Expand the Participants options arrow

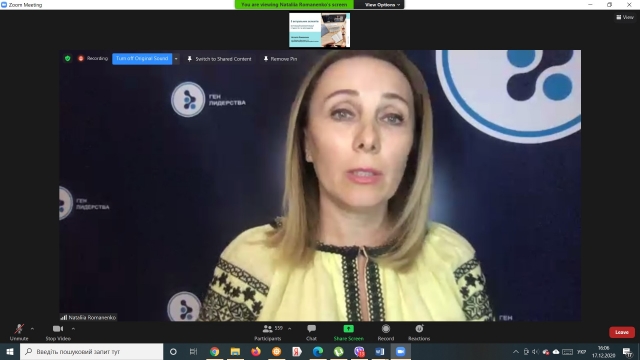tap(289, 329)
